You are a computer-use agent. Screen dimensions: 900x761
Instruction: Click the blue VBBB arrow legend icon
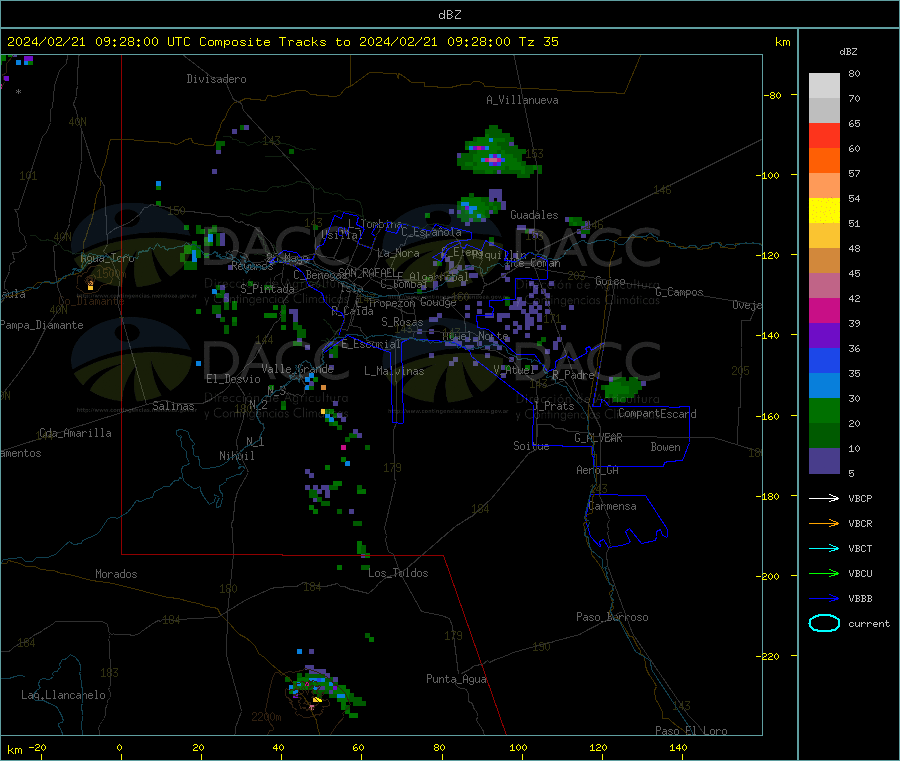tap(824, 599)
